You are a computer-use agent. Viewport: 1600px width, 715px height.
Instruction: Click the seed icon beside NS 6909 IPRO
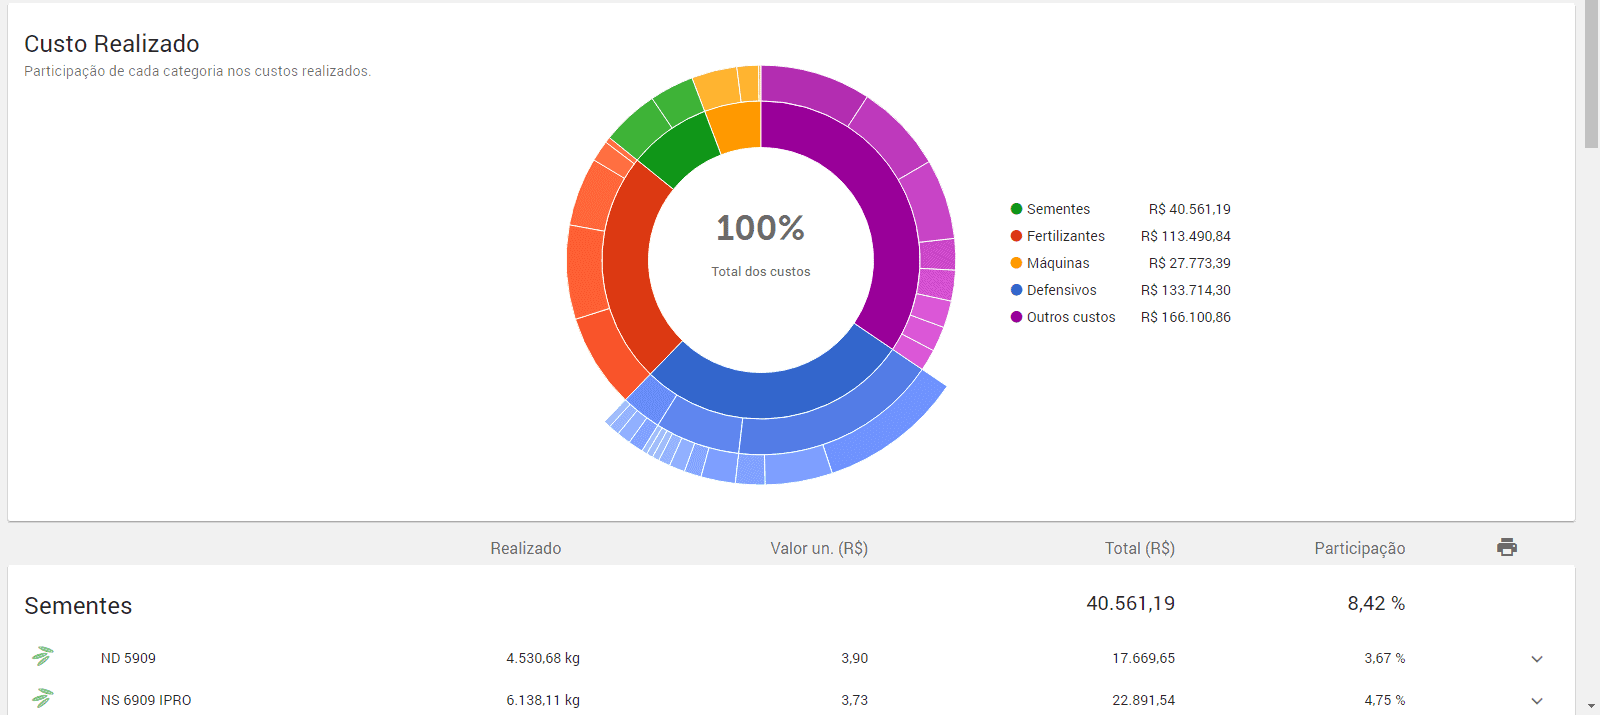[42, 698]
